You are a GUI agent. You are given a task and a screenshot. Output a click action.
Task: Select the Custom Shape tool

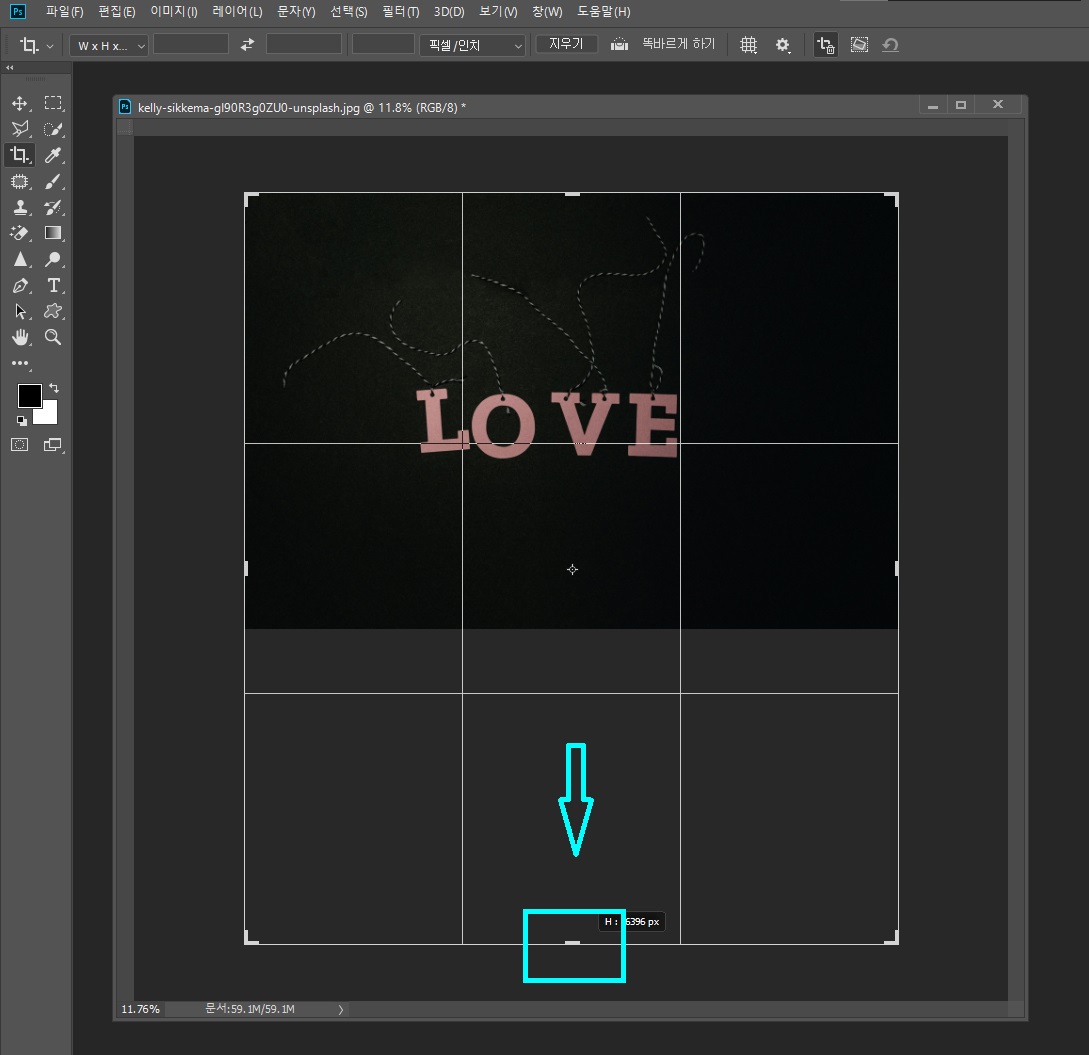pos(53,311)
